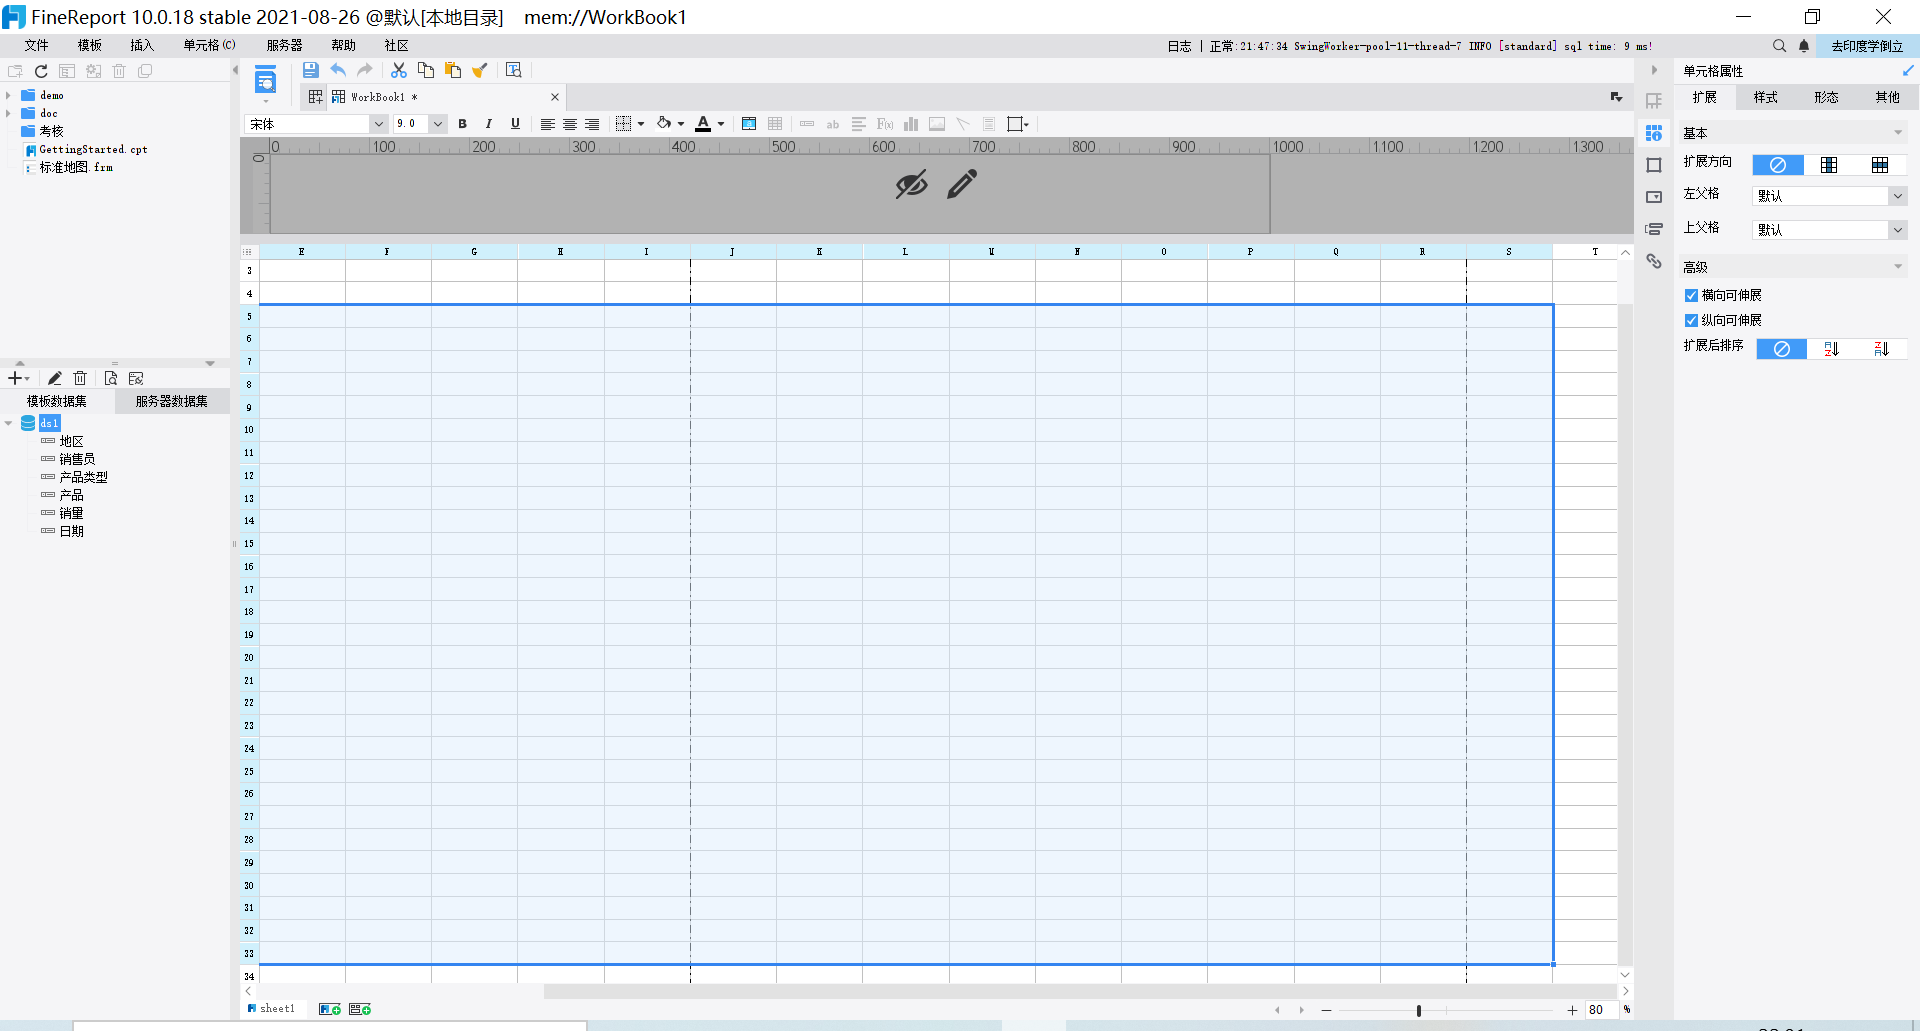
Task: Open the 服务器 menu
Action: (x=285, y=46)
